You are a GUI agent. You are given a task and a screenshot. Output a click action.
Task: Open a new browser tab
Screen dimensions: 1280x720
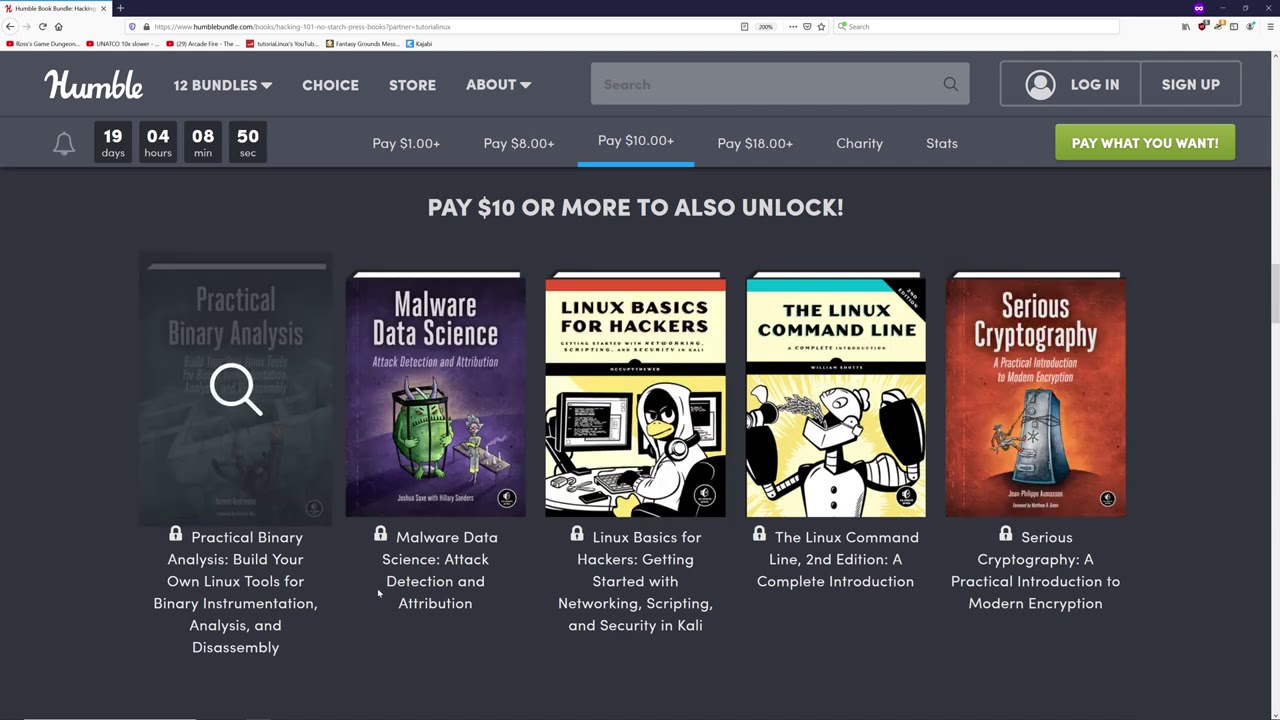(120, 8)
